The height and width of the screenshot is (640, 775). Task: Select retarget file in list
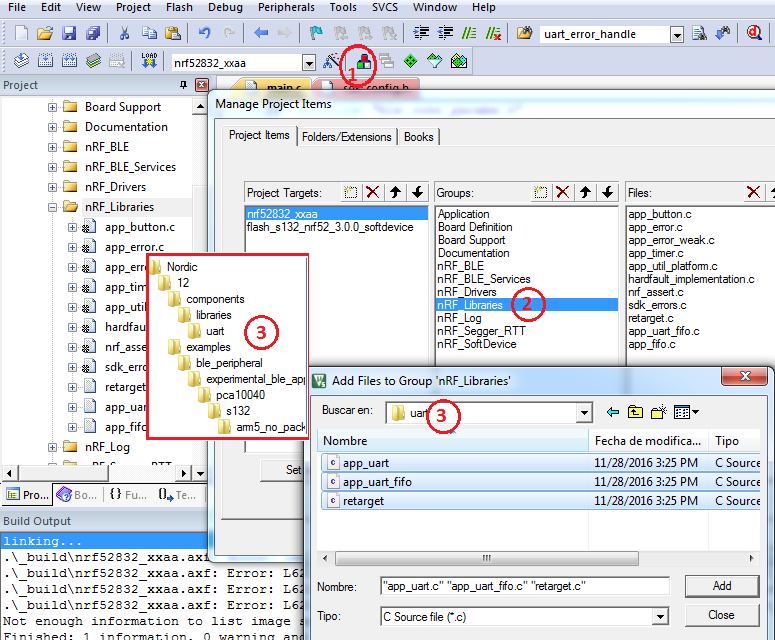[540, 501]
